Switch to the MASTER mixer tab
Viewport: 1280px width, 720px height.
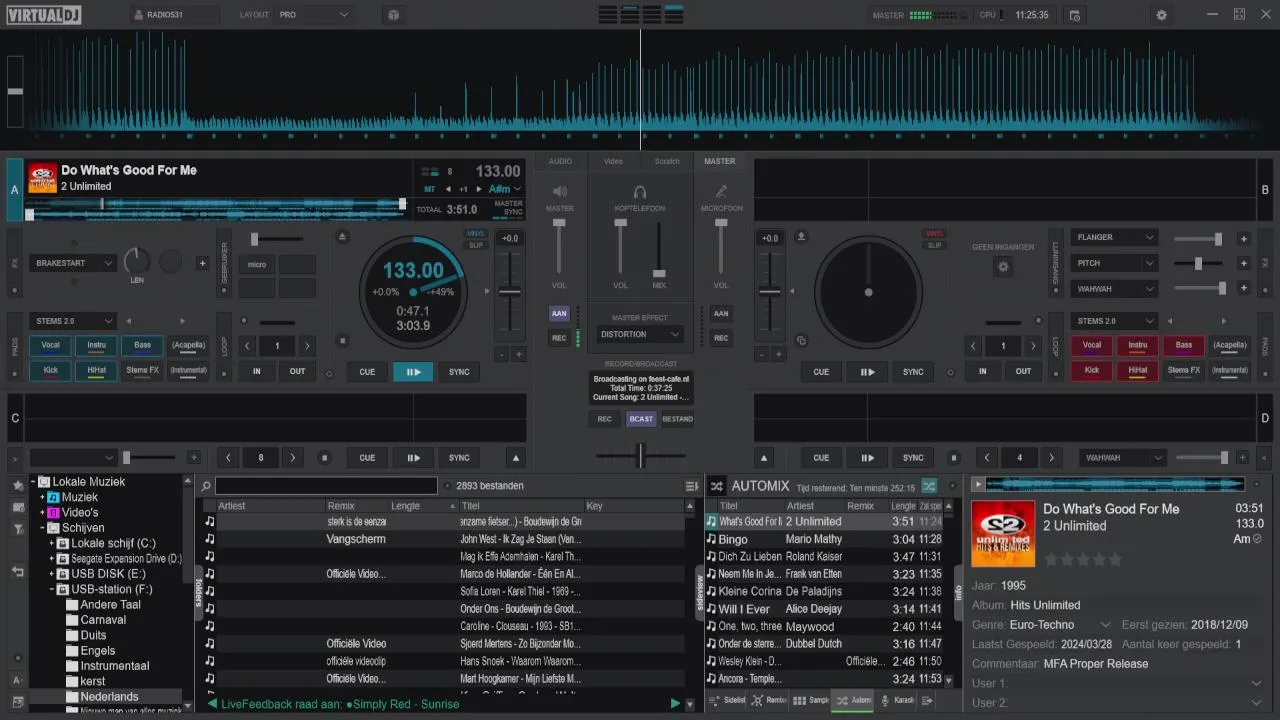(x=720, y=161)
